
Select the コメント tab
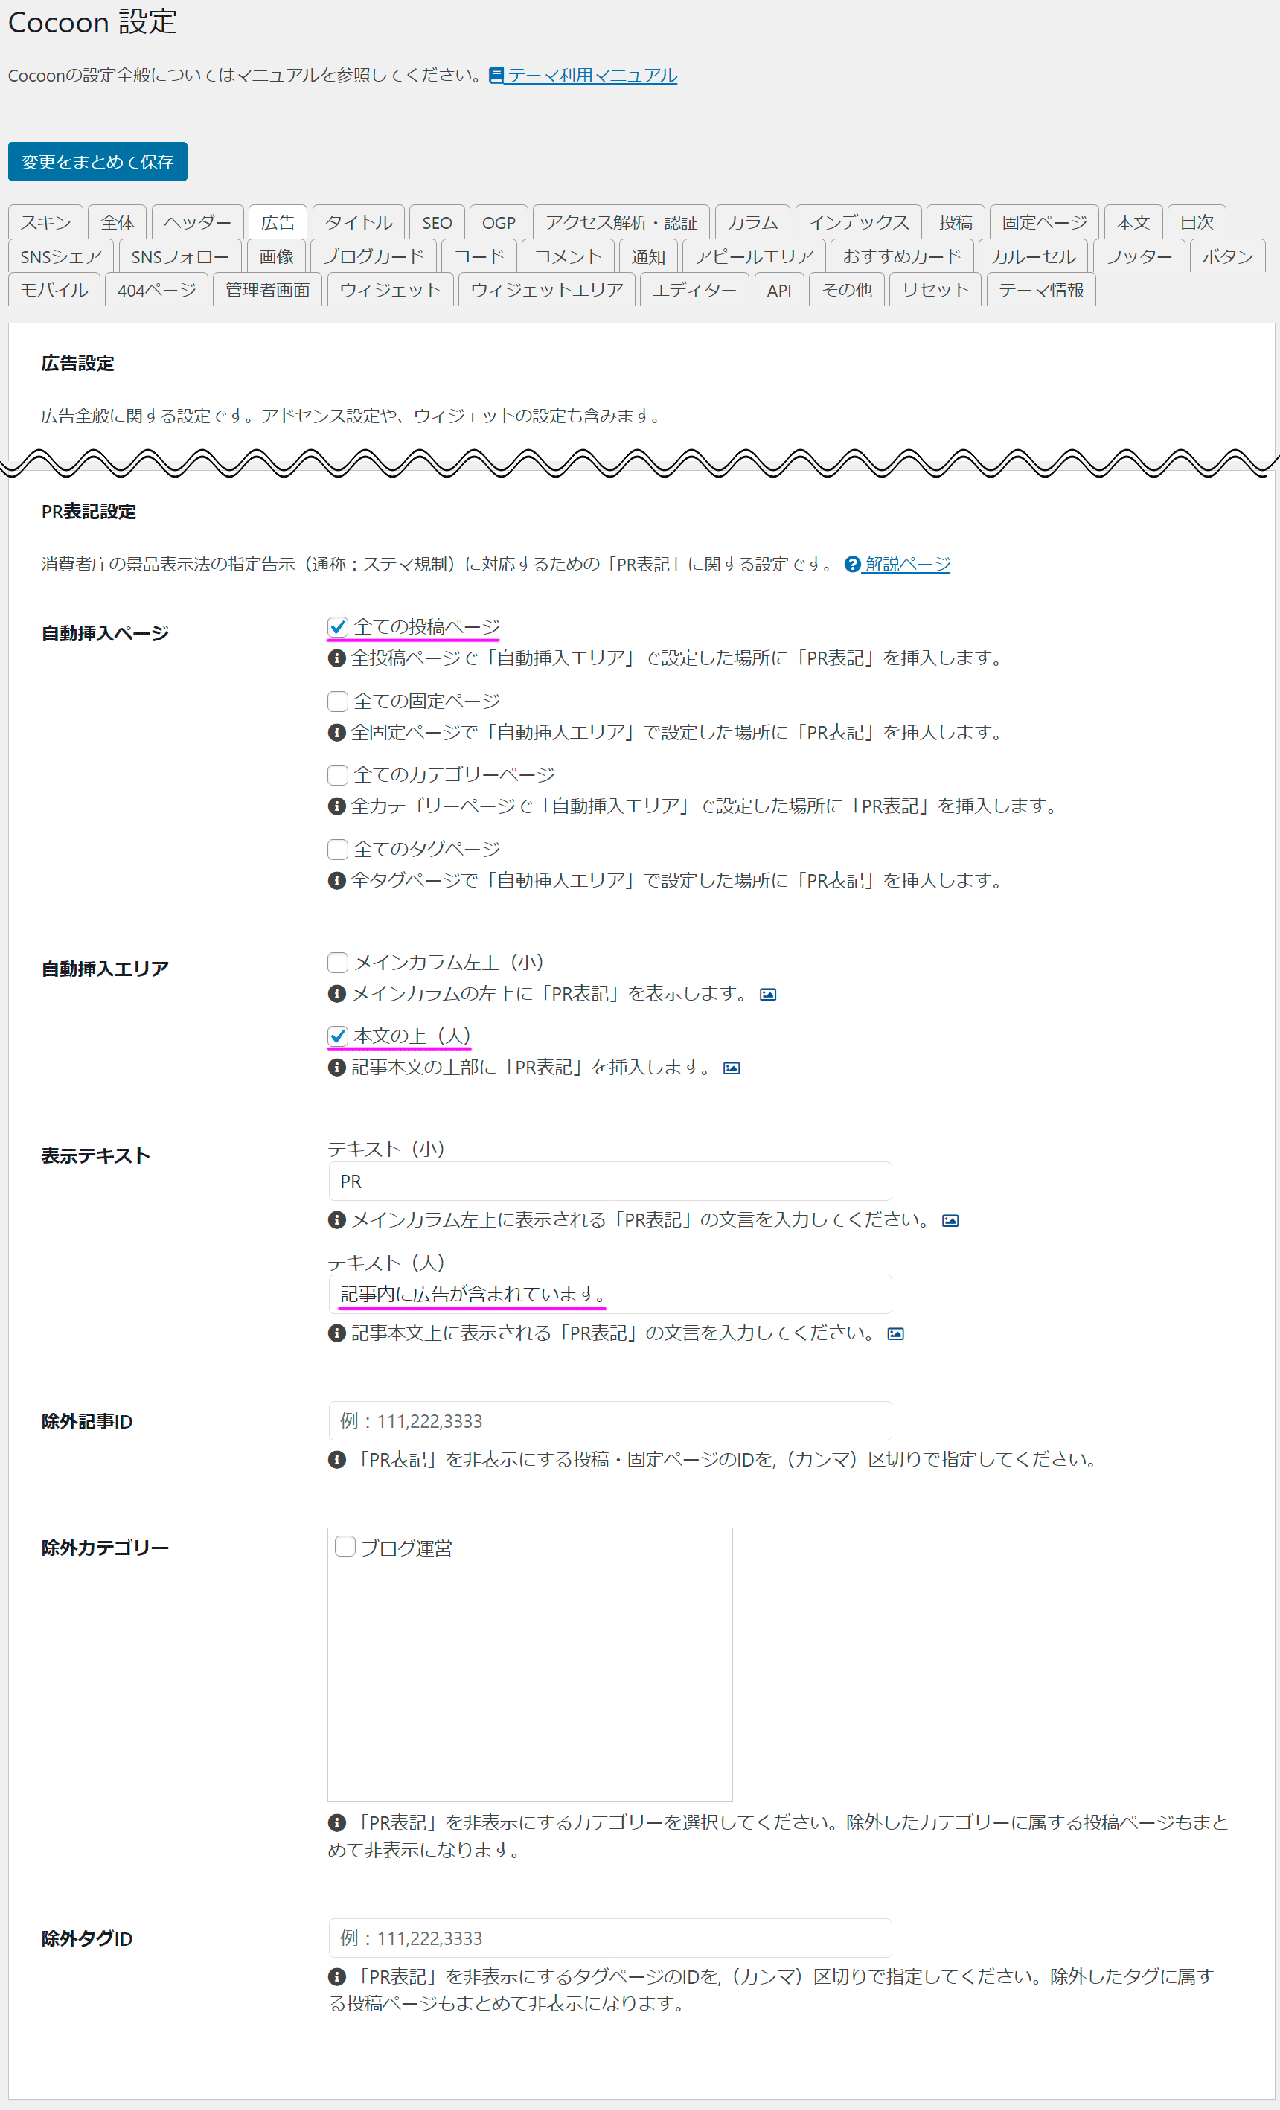click(x=569, y=256)
